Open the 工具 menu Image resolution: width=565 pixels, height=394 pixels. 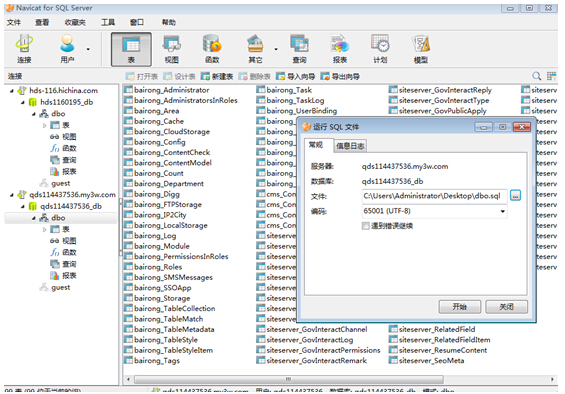[108, 22]
